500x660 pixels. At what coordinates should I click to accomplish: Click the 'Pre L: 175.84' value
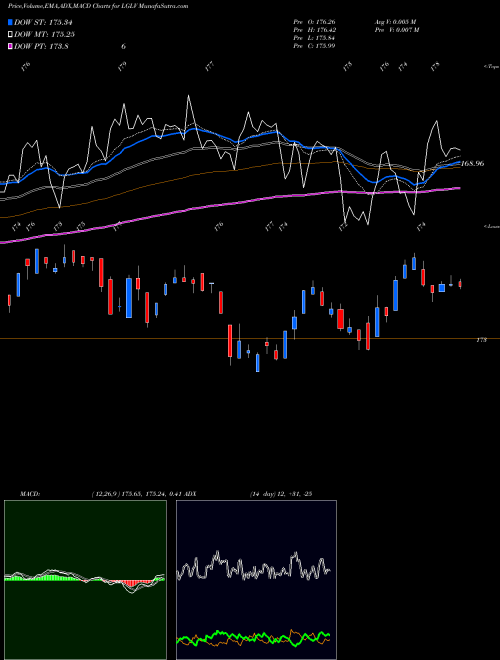pyautogui.click(x=314, y=38)
